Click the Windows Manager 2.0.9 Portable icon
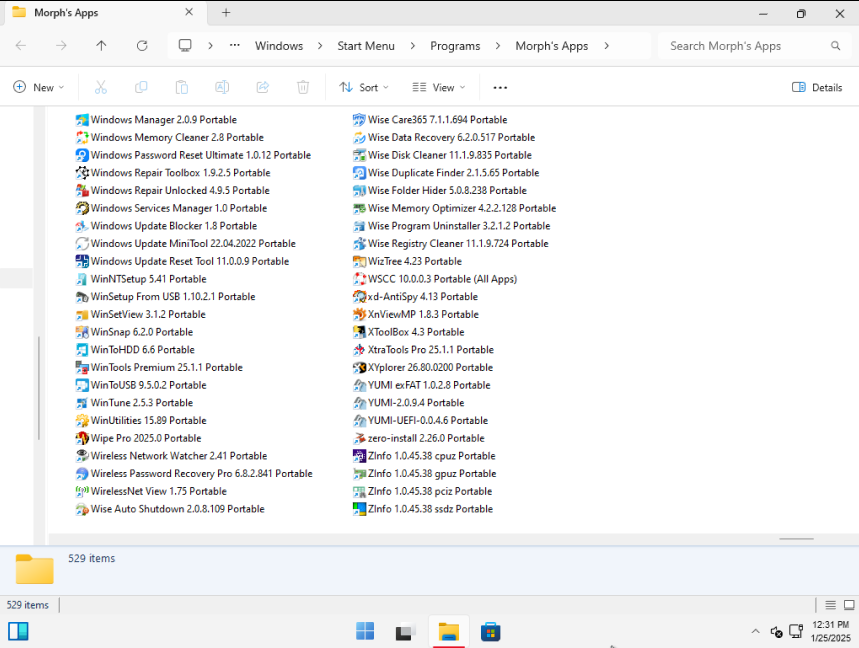This screenshot has width=859, height=648. 82,120
